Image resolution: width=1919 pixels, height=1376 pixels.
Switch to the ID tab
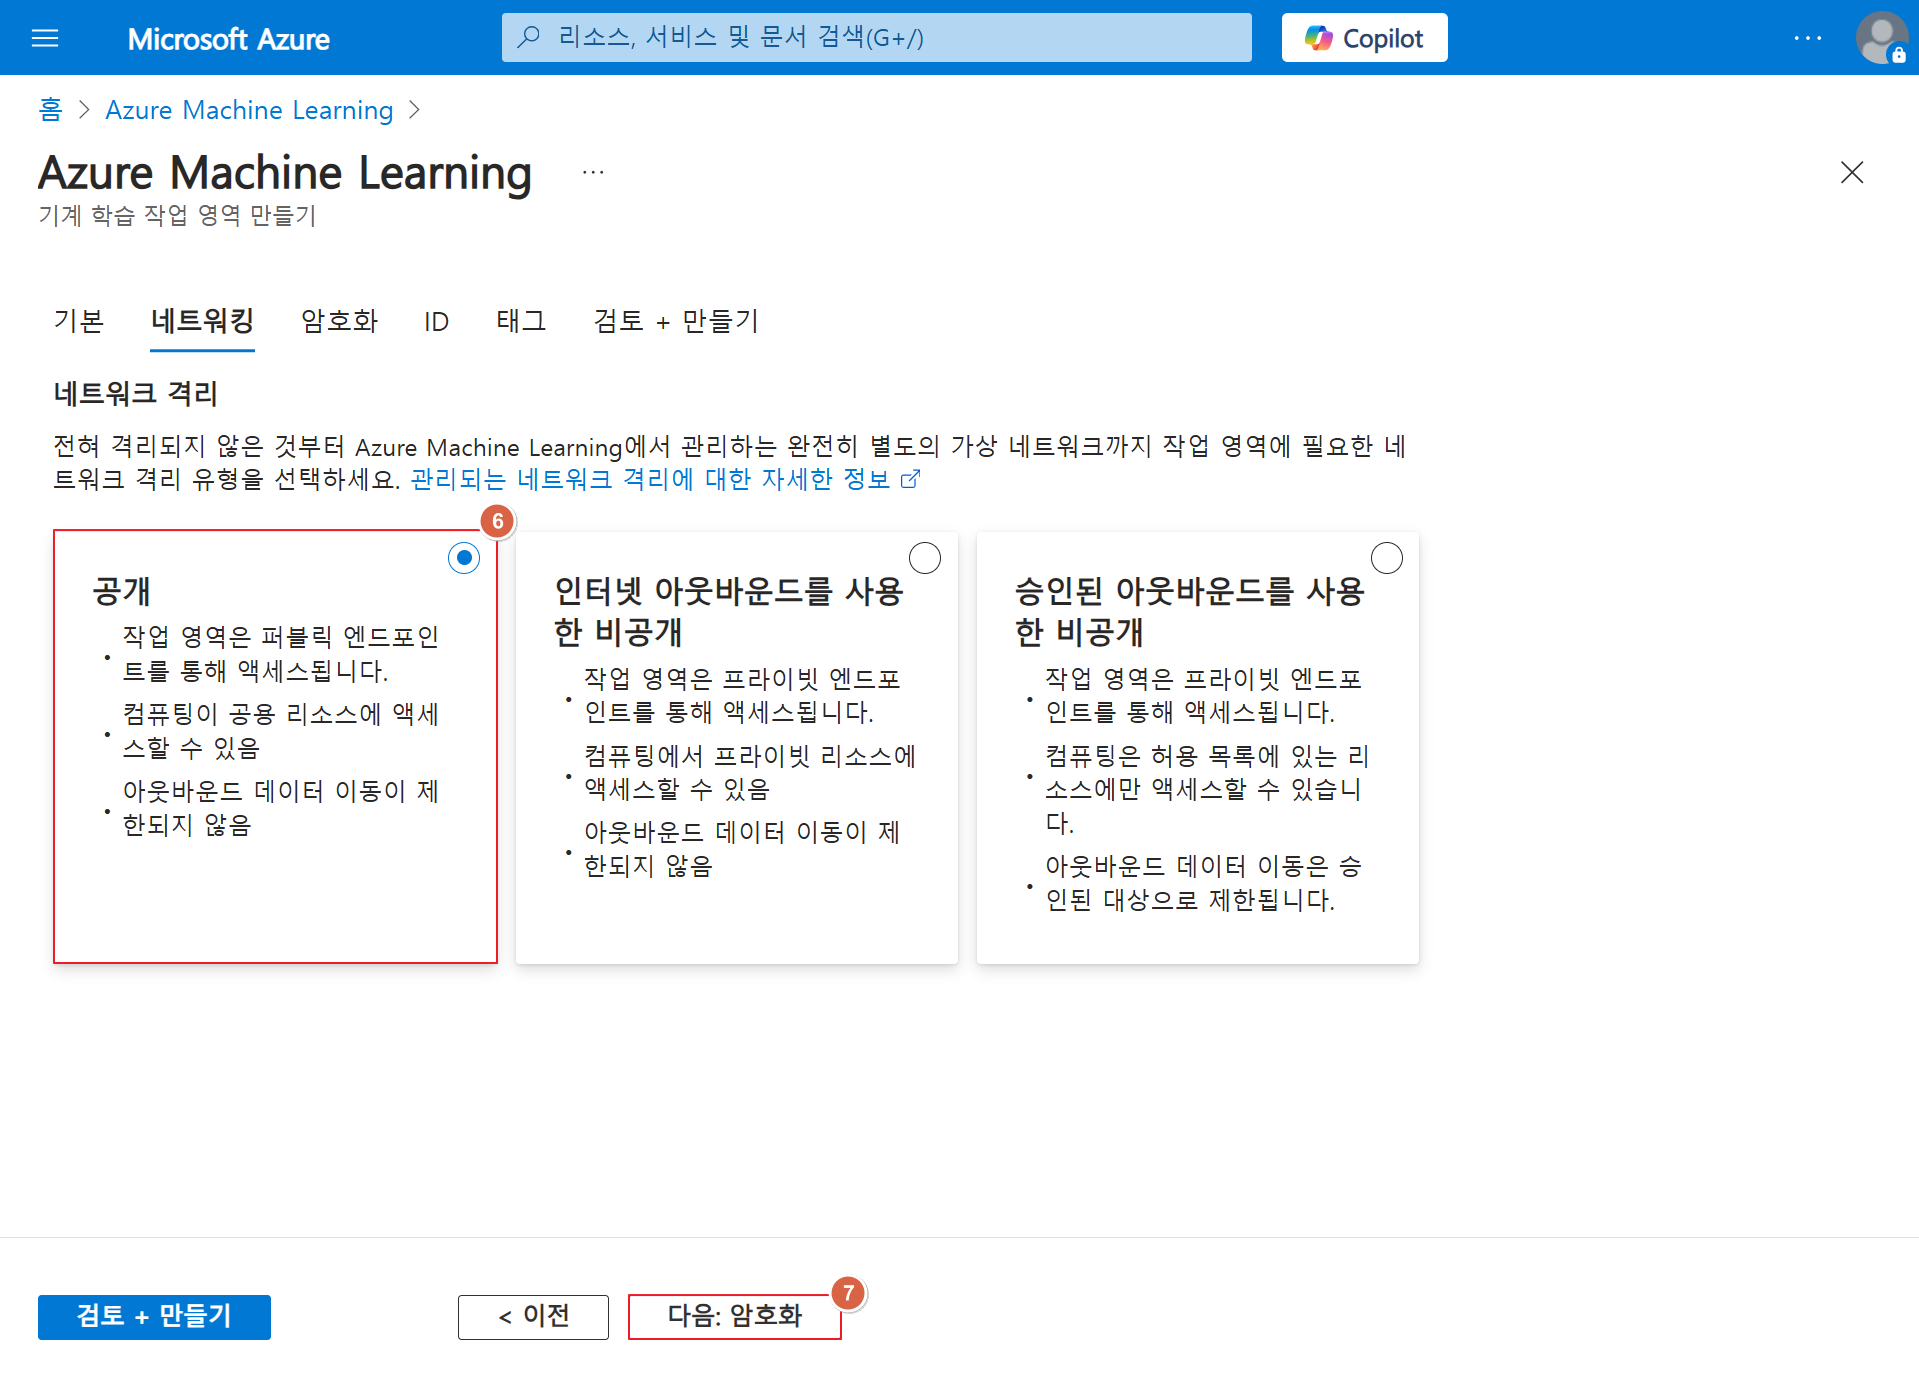[x=436, y=321]
